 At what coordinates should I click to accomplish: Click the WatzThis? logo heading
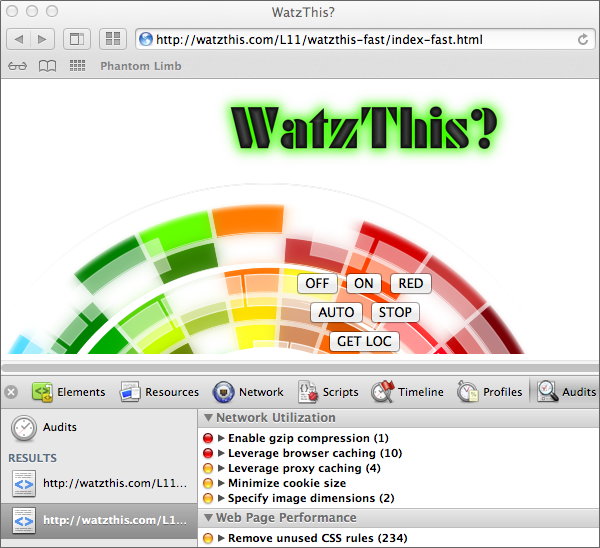[364, 129]
